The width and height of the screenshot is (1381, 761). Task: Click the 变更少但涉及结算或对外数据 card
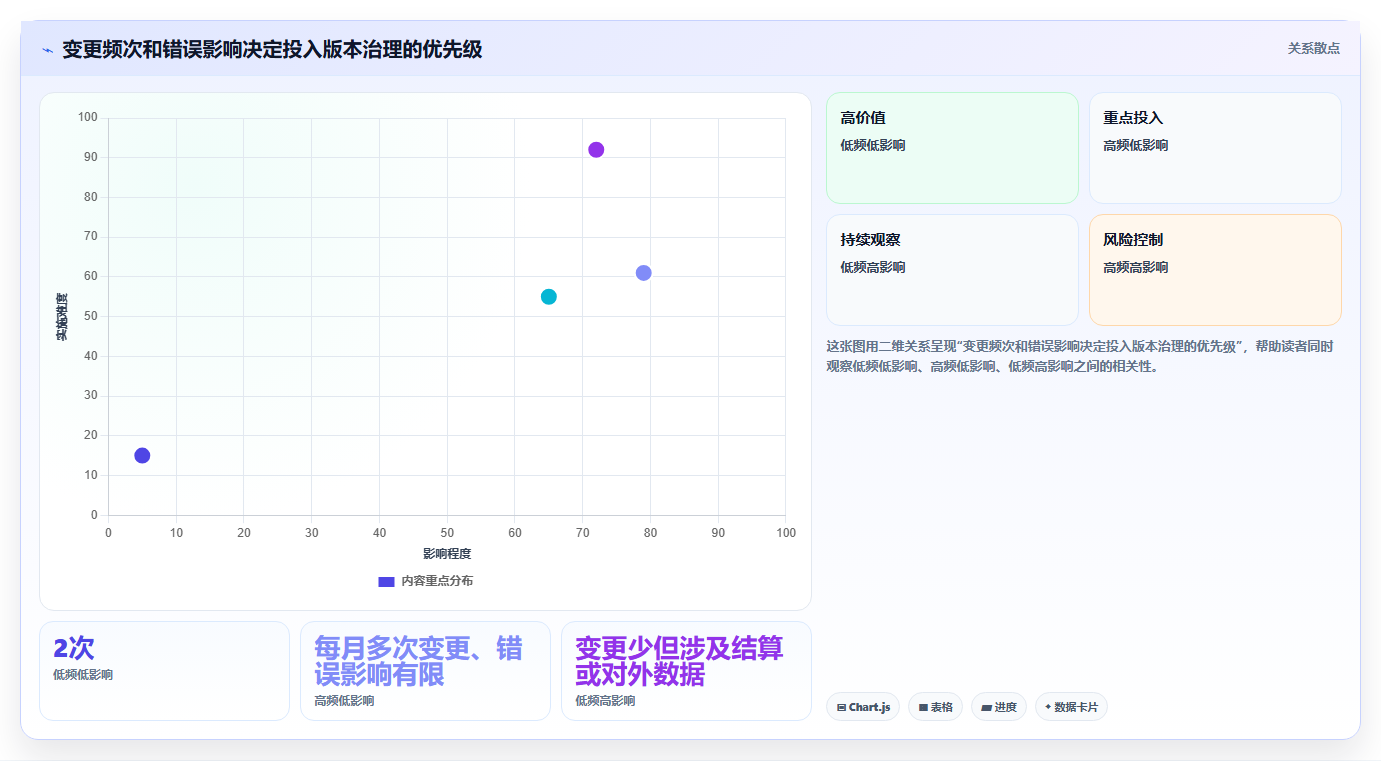(x=686, y=671)
